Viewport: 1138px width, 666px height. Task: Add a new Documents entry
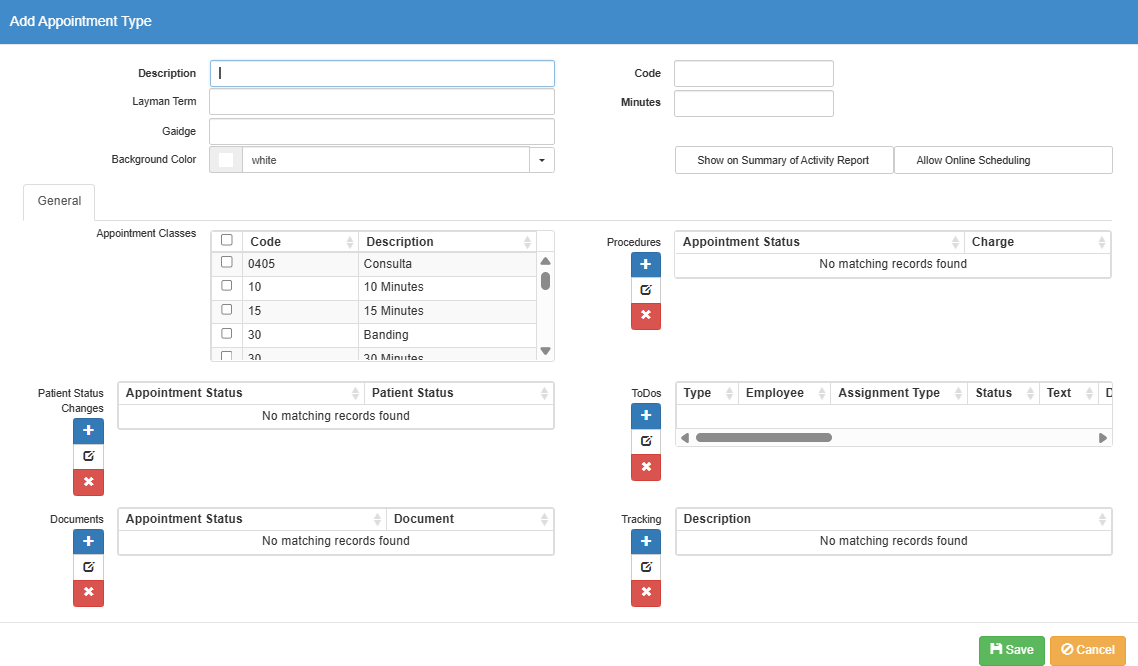coord(88,541)
